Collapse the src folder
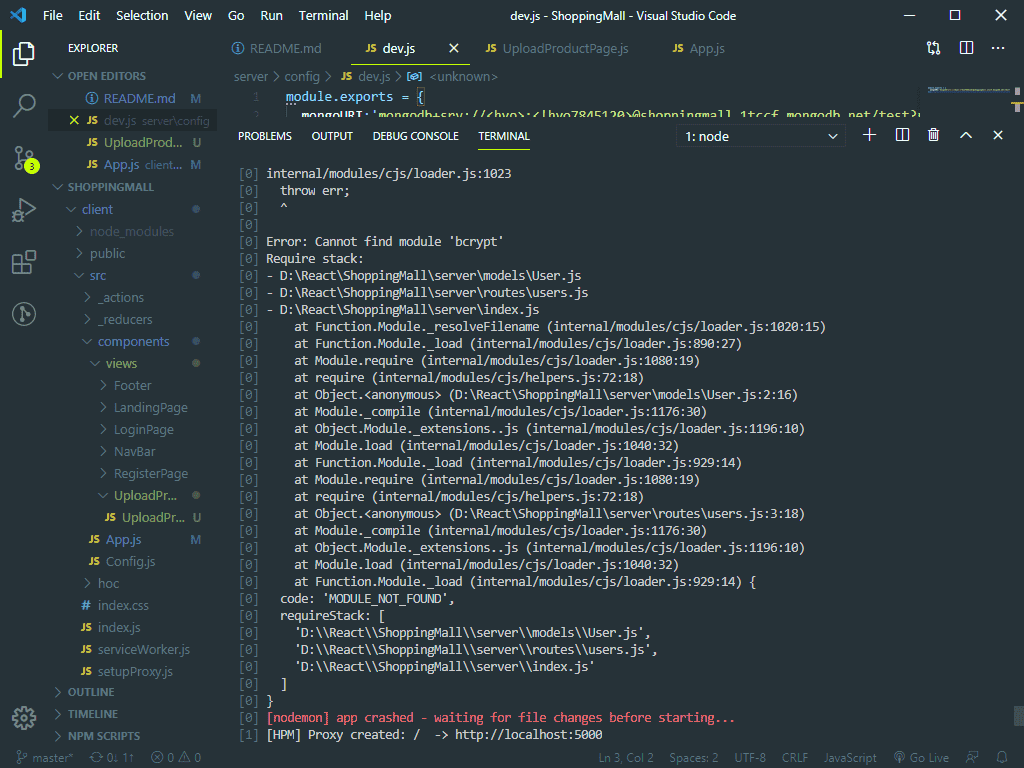Image resolution: width=1024 pixels, height=768 pixels. click(x=97, y=276)
